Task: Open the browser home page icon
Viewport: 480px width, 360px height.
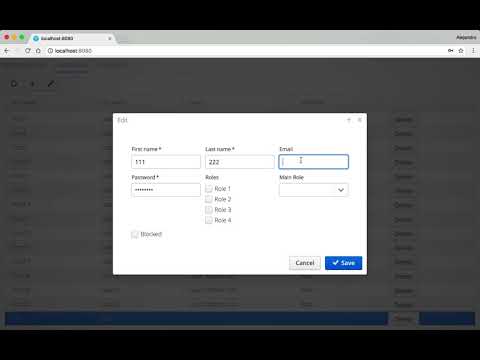Action: pos(38,51)
